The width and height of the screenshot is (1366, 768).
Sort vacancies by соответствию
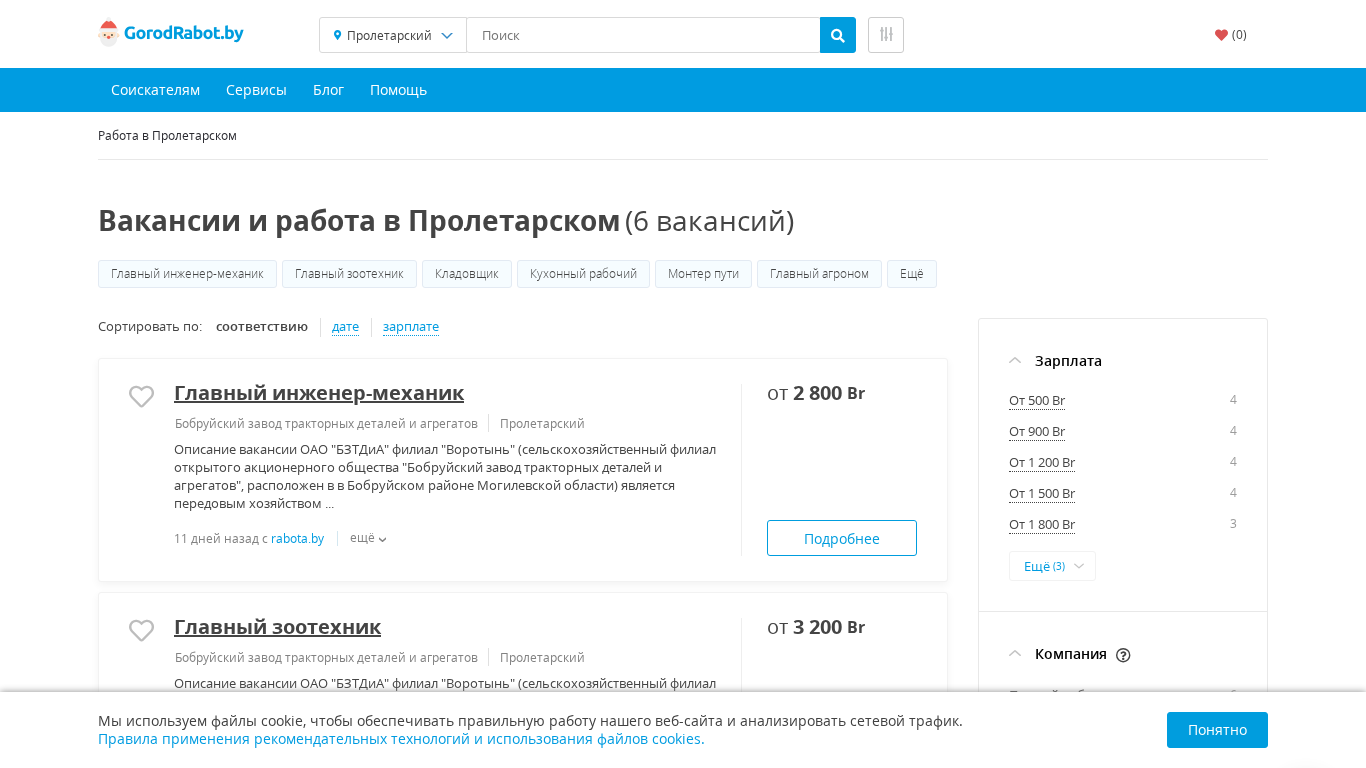[x=262, y=326]
